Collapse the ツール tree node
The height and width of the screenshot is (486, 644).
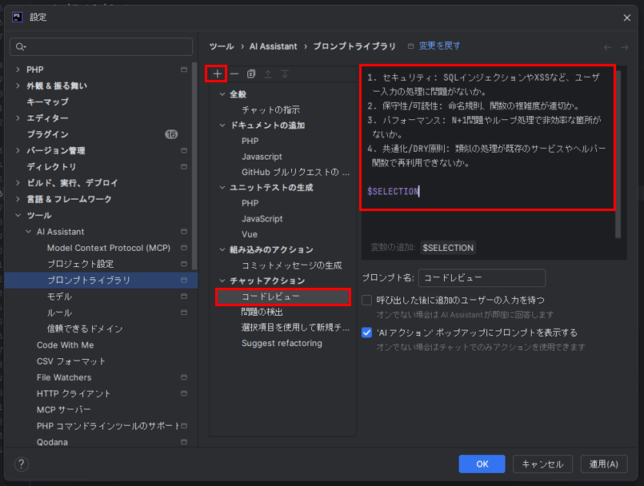(18, 215)
